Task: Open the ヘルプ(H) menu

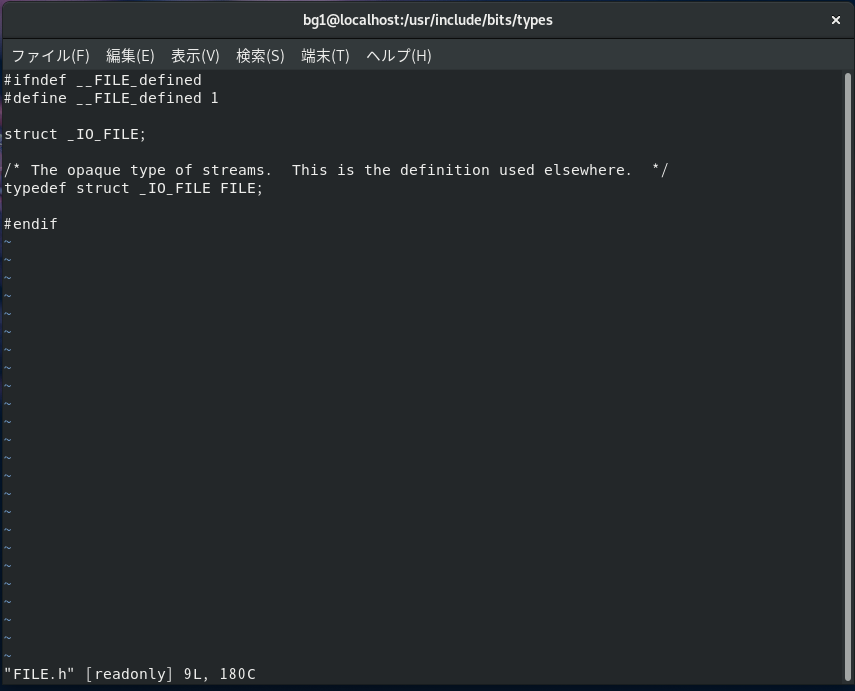Action: click(x=399, y=56)
